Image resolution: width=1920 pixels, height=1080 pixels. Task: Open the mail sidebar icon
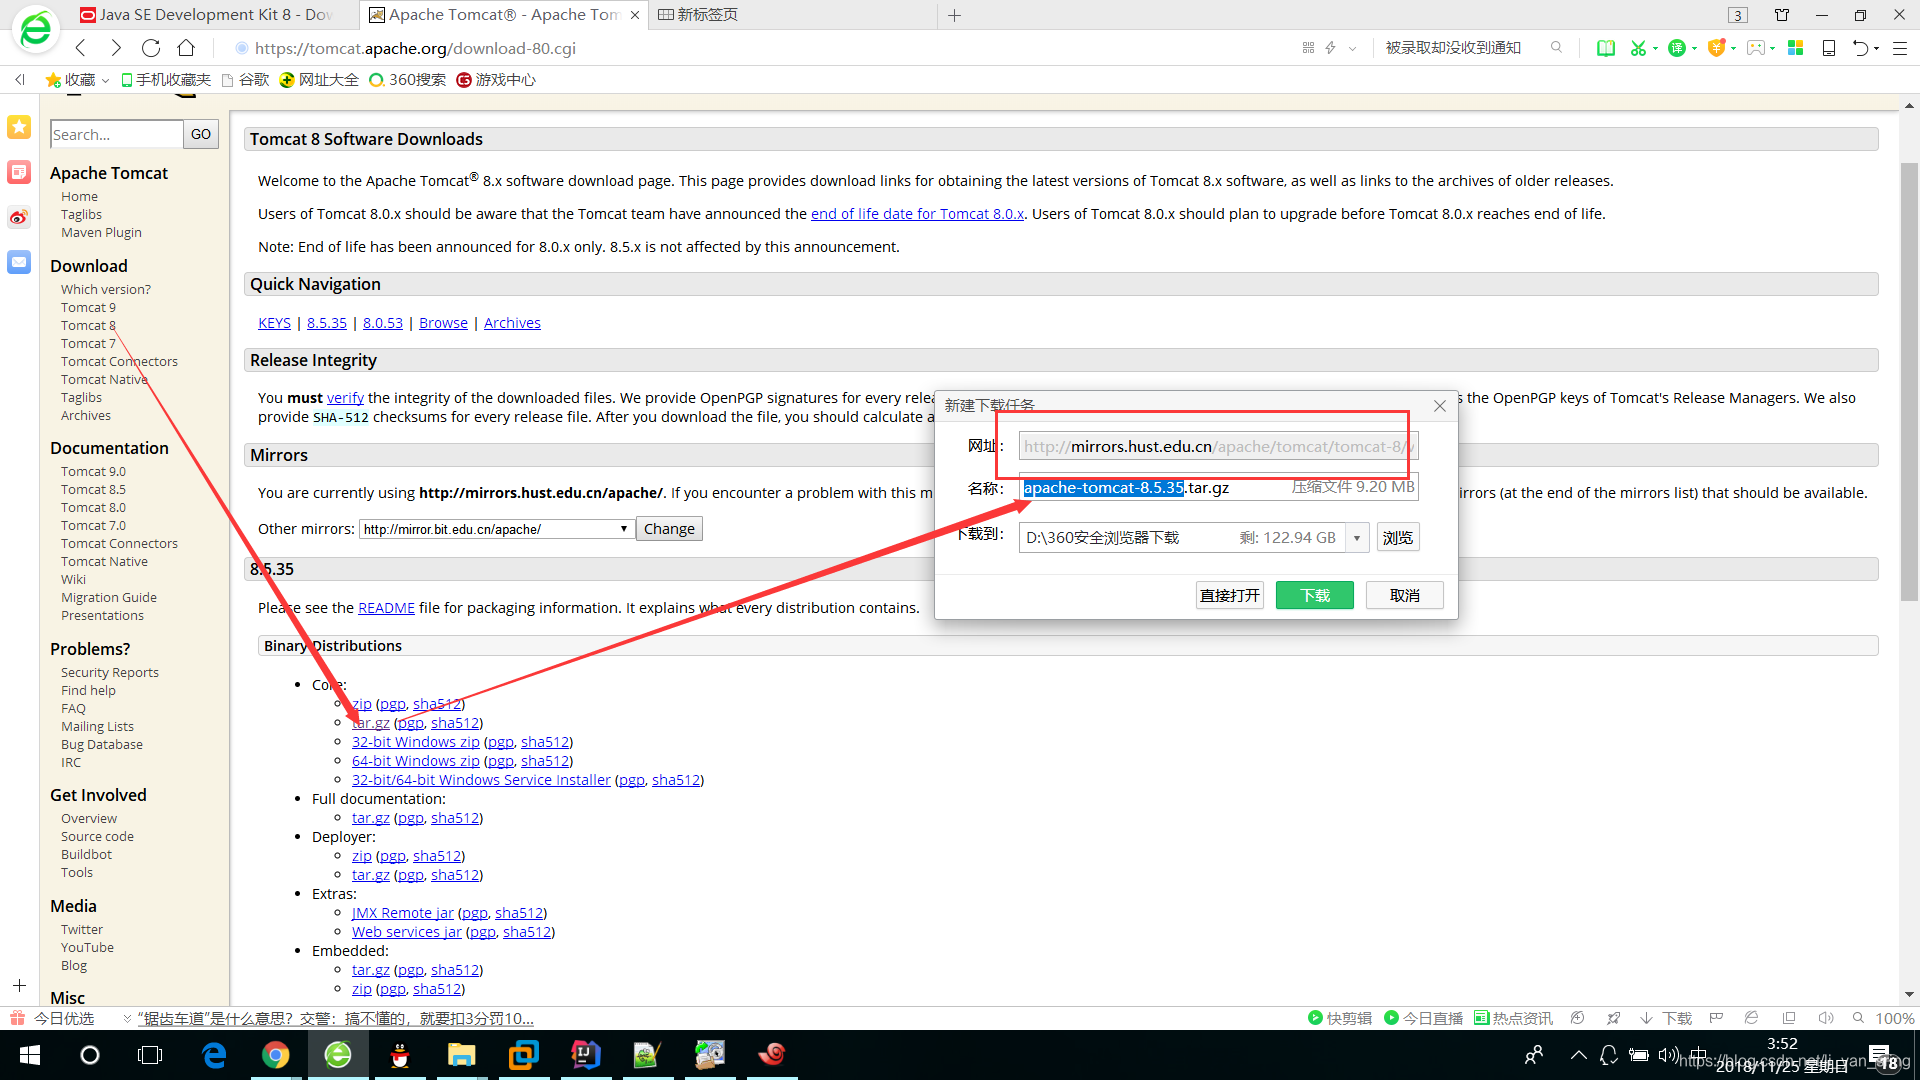[x=19, y=262]
